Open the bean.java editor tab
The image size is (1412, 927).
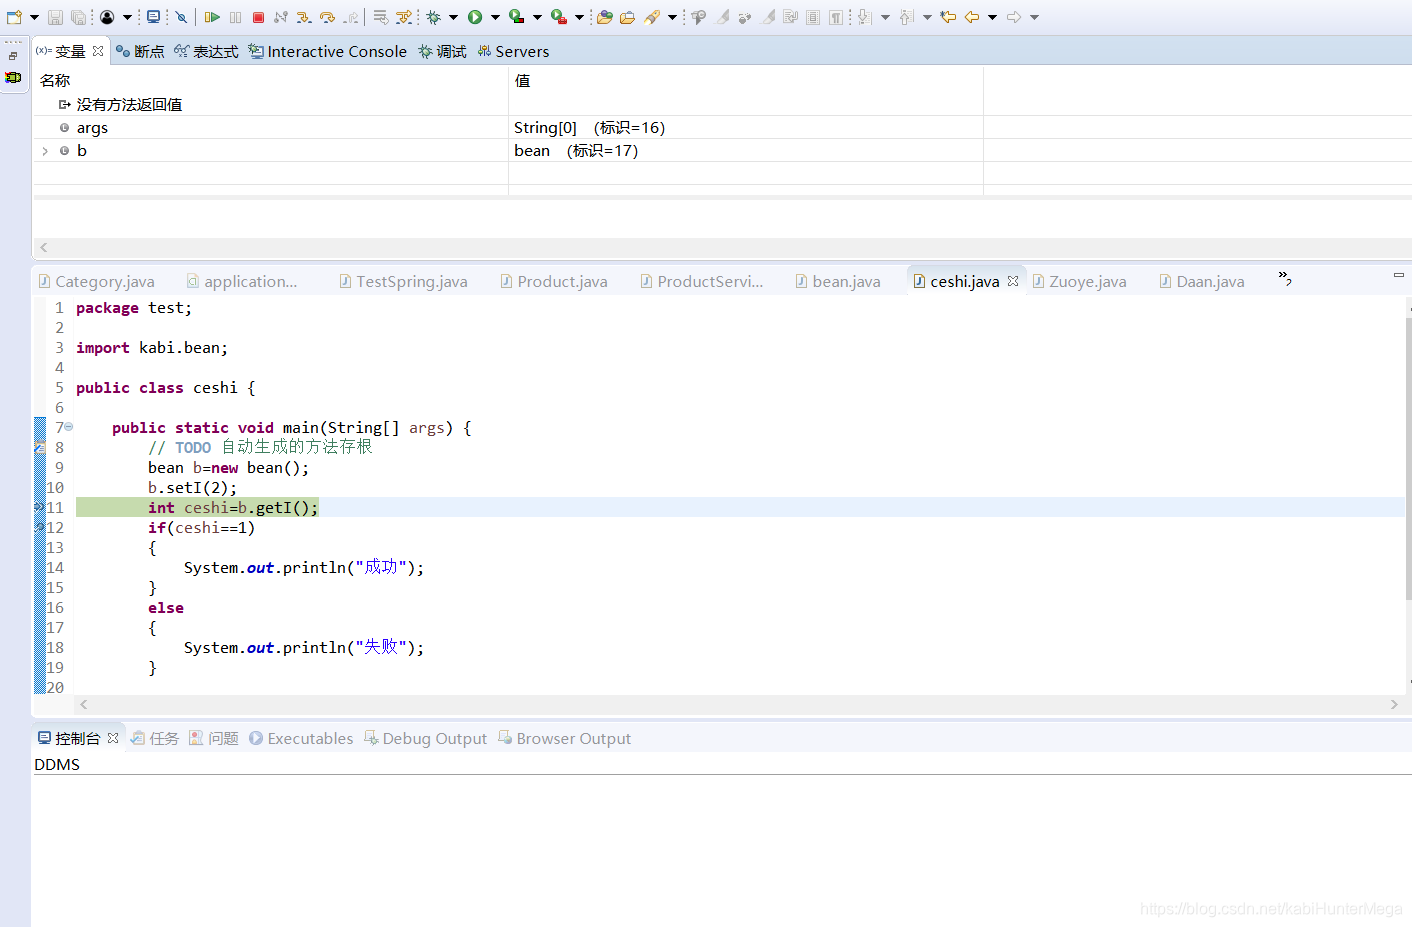coord(838,282)
